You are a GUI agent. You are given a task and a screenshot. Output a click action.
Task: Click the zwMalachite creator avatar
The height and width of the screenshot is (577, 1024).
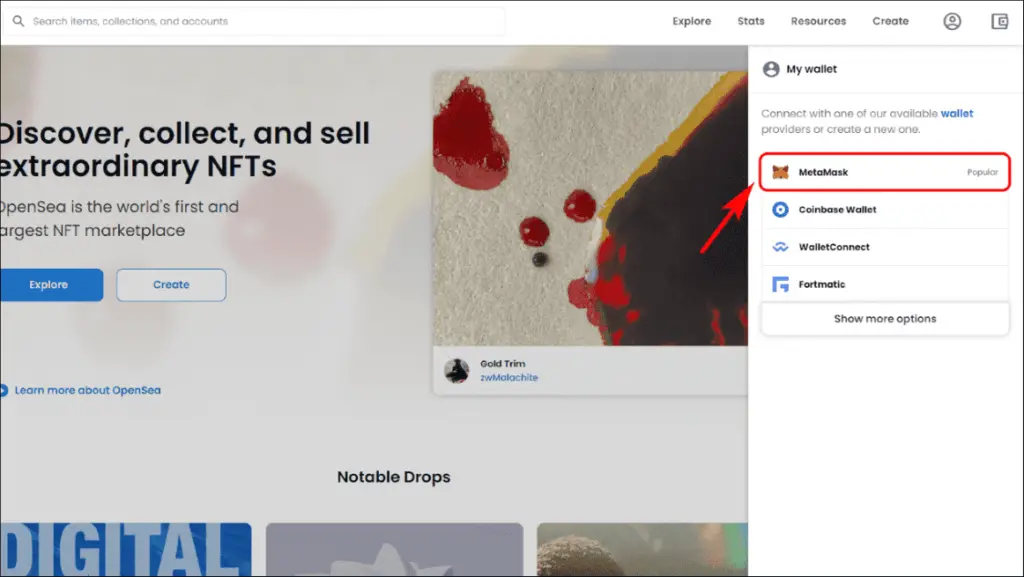coord(456,371)
